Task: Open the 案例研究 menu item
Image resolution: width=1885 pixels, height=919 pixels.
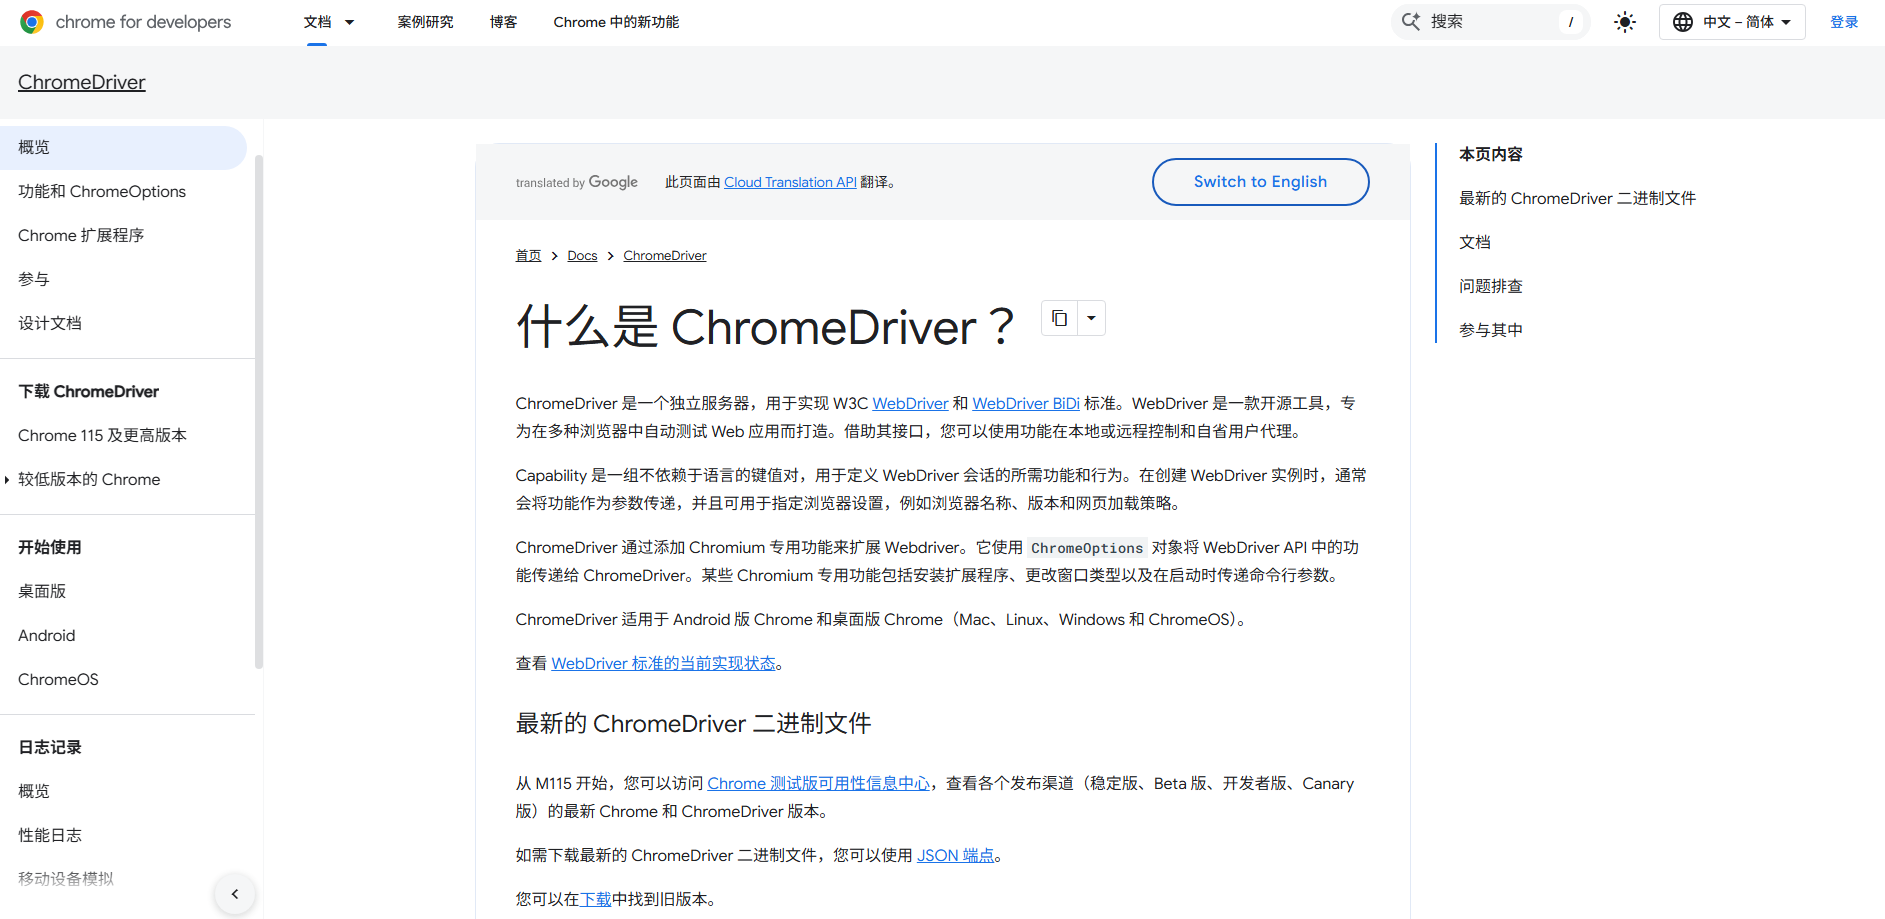Action: [425, 22]
